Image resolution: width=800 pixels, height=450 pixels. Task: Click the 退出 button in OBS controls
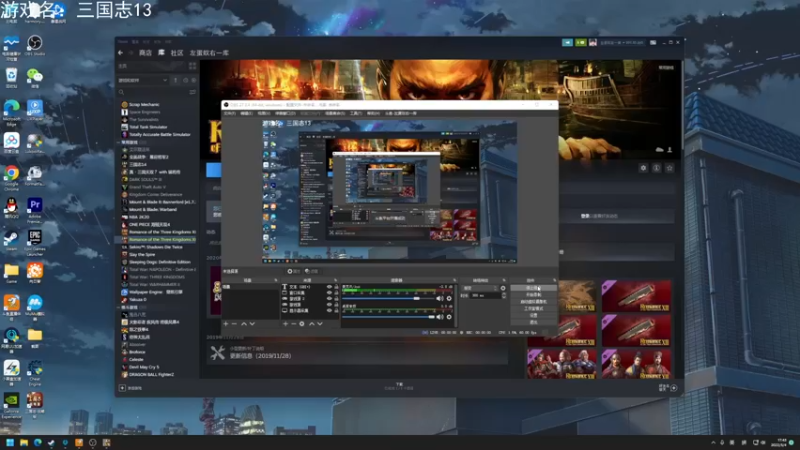point(534,322)
